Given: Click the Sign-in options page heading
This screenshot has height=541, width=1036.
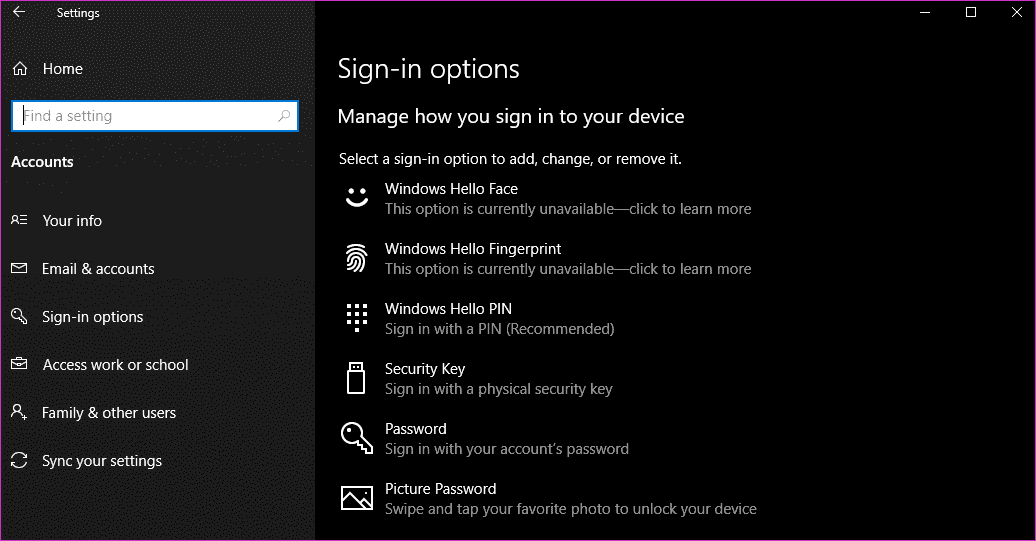Looking at the screenshot, I should click(x=429, y=70).
